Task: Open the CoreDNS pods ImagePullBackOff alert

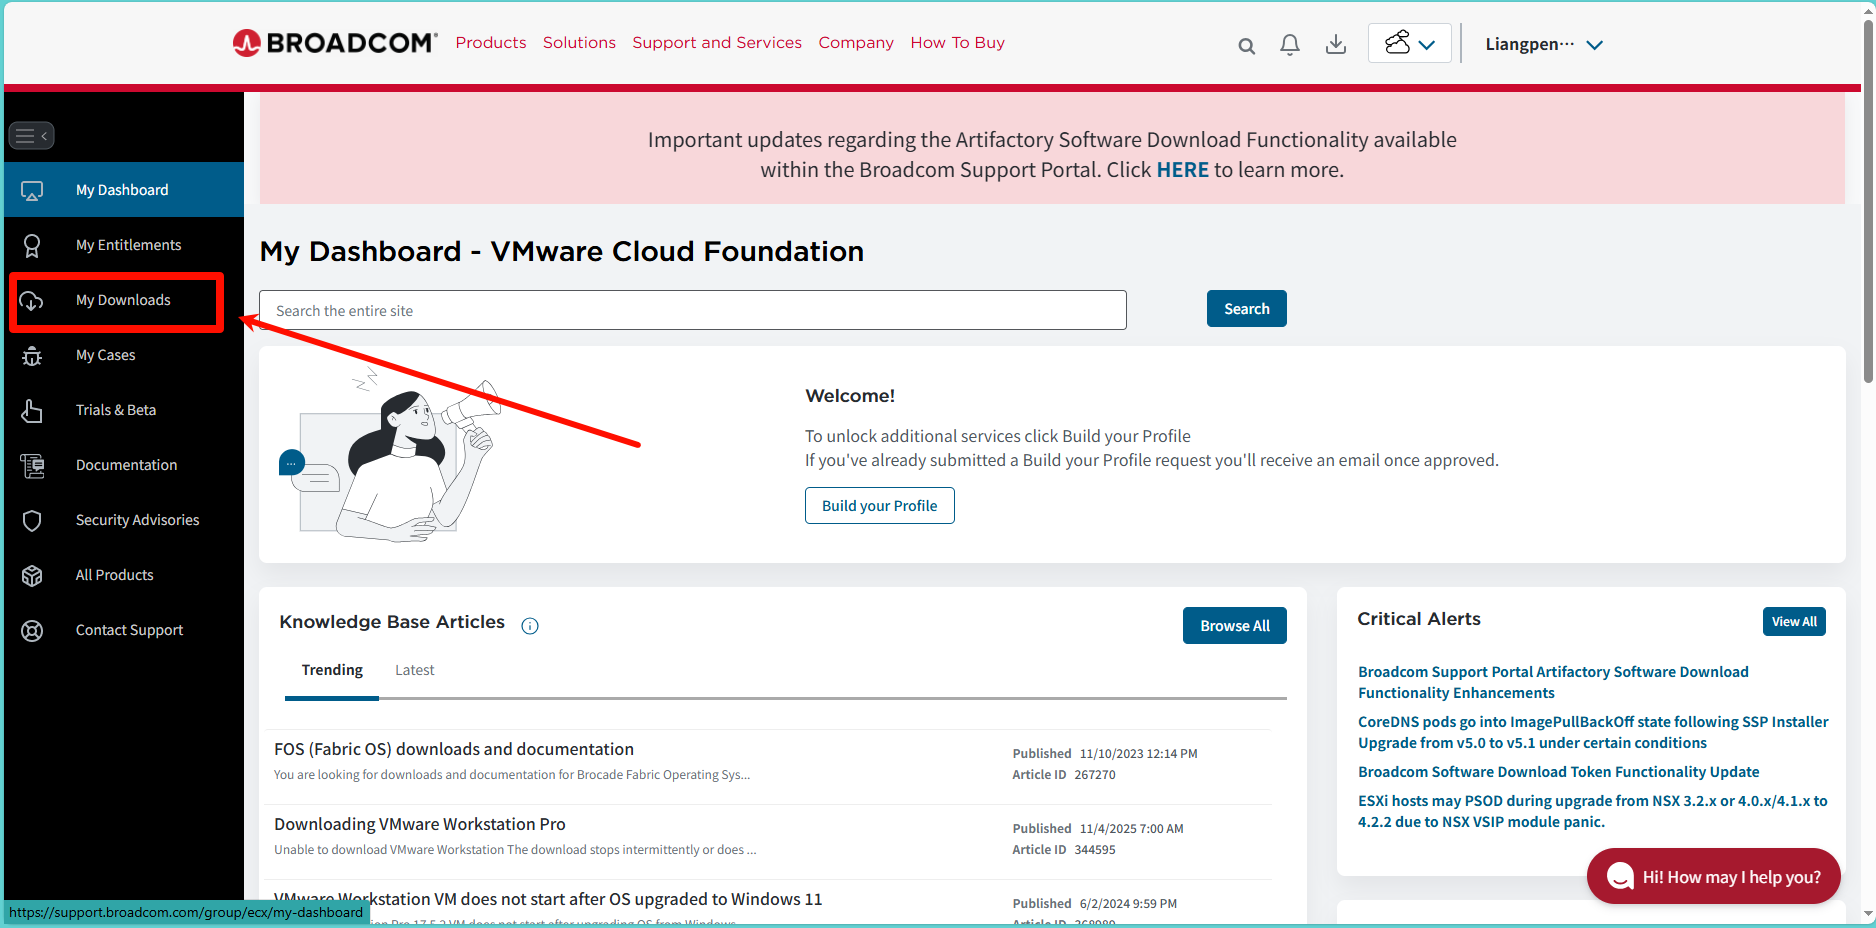Action: [1593, 732]
